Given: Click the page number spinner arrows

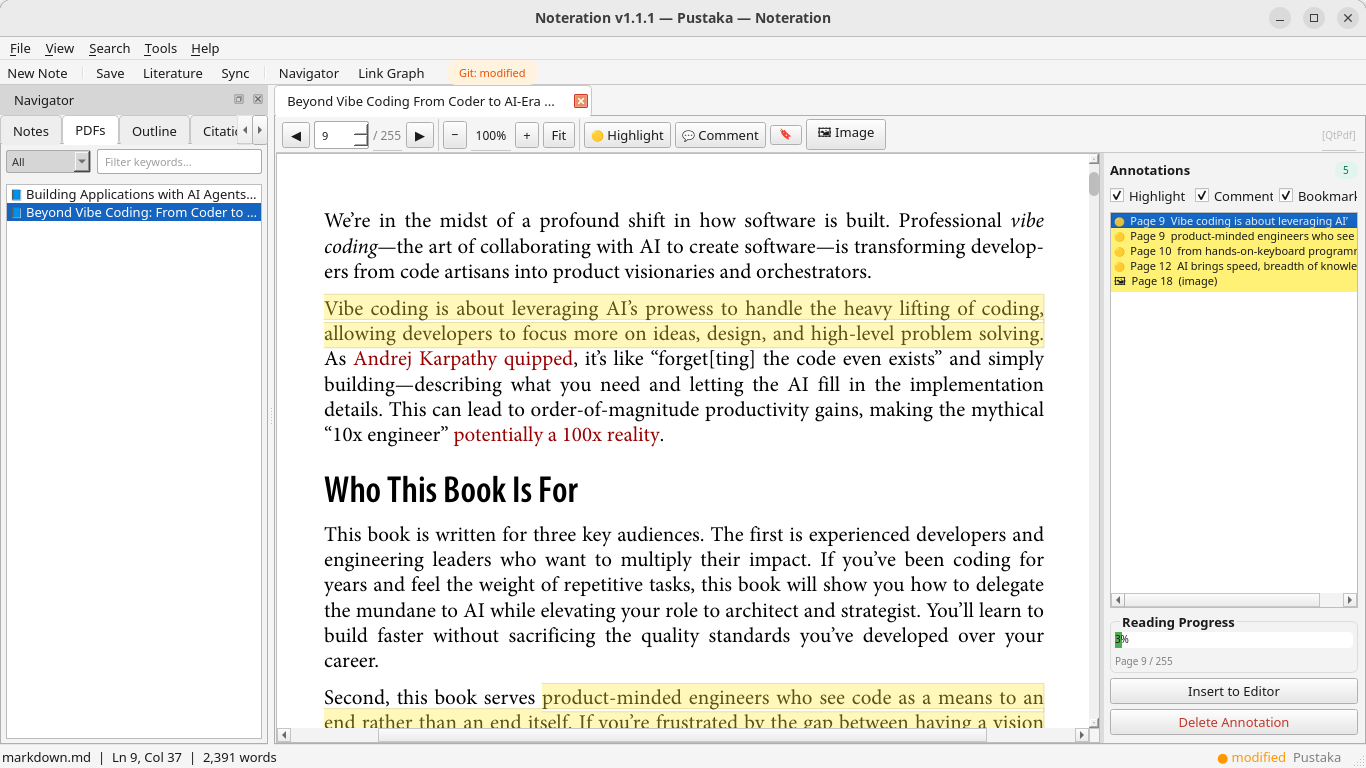Looking at the screenshot, I should coord(361,136).
